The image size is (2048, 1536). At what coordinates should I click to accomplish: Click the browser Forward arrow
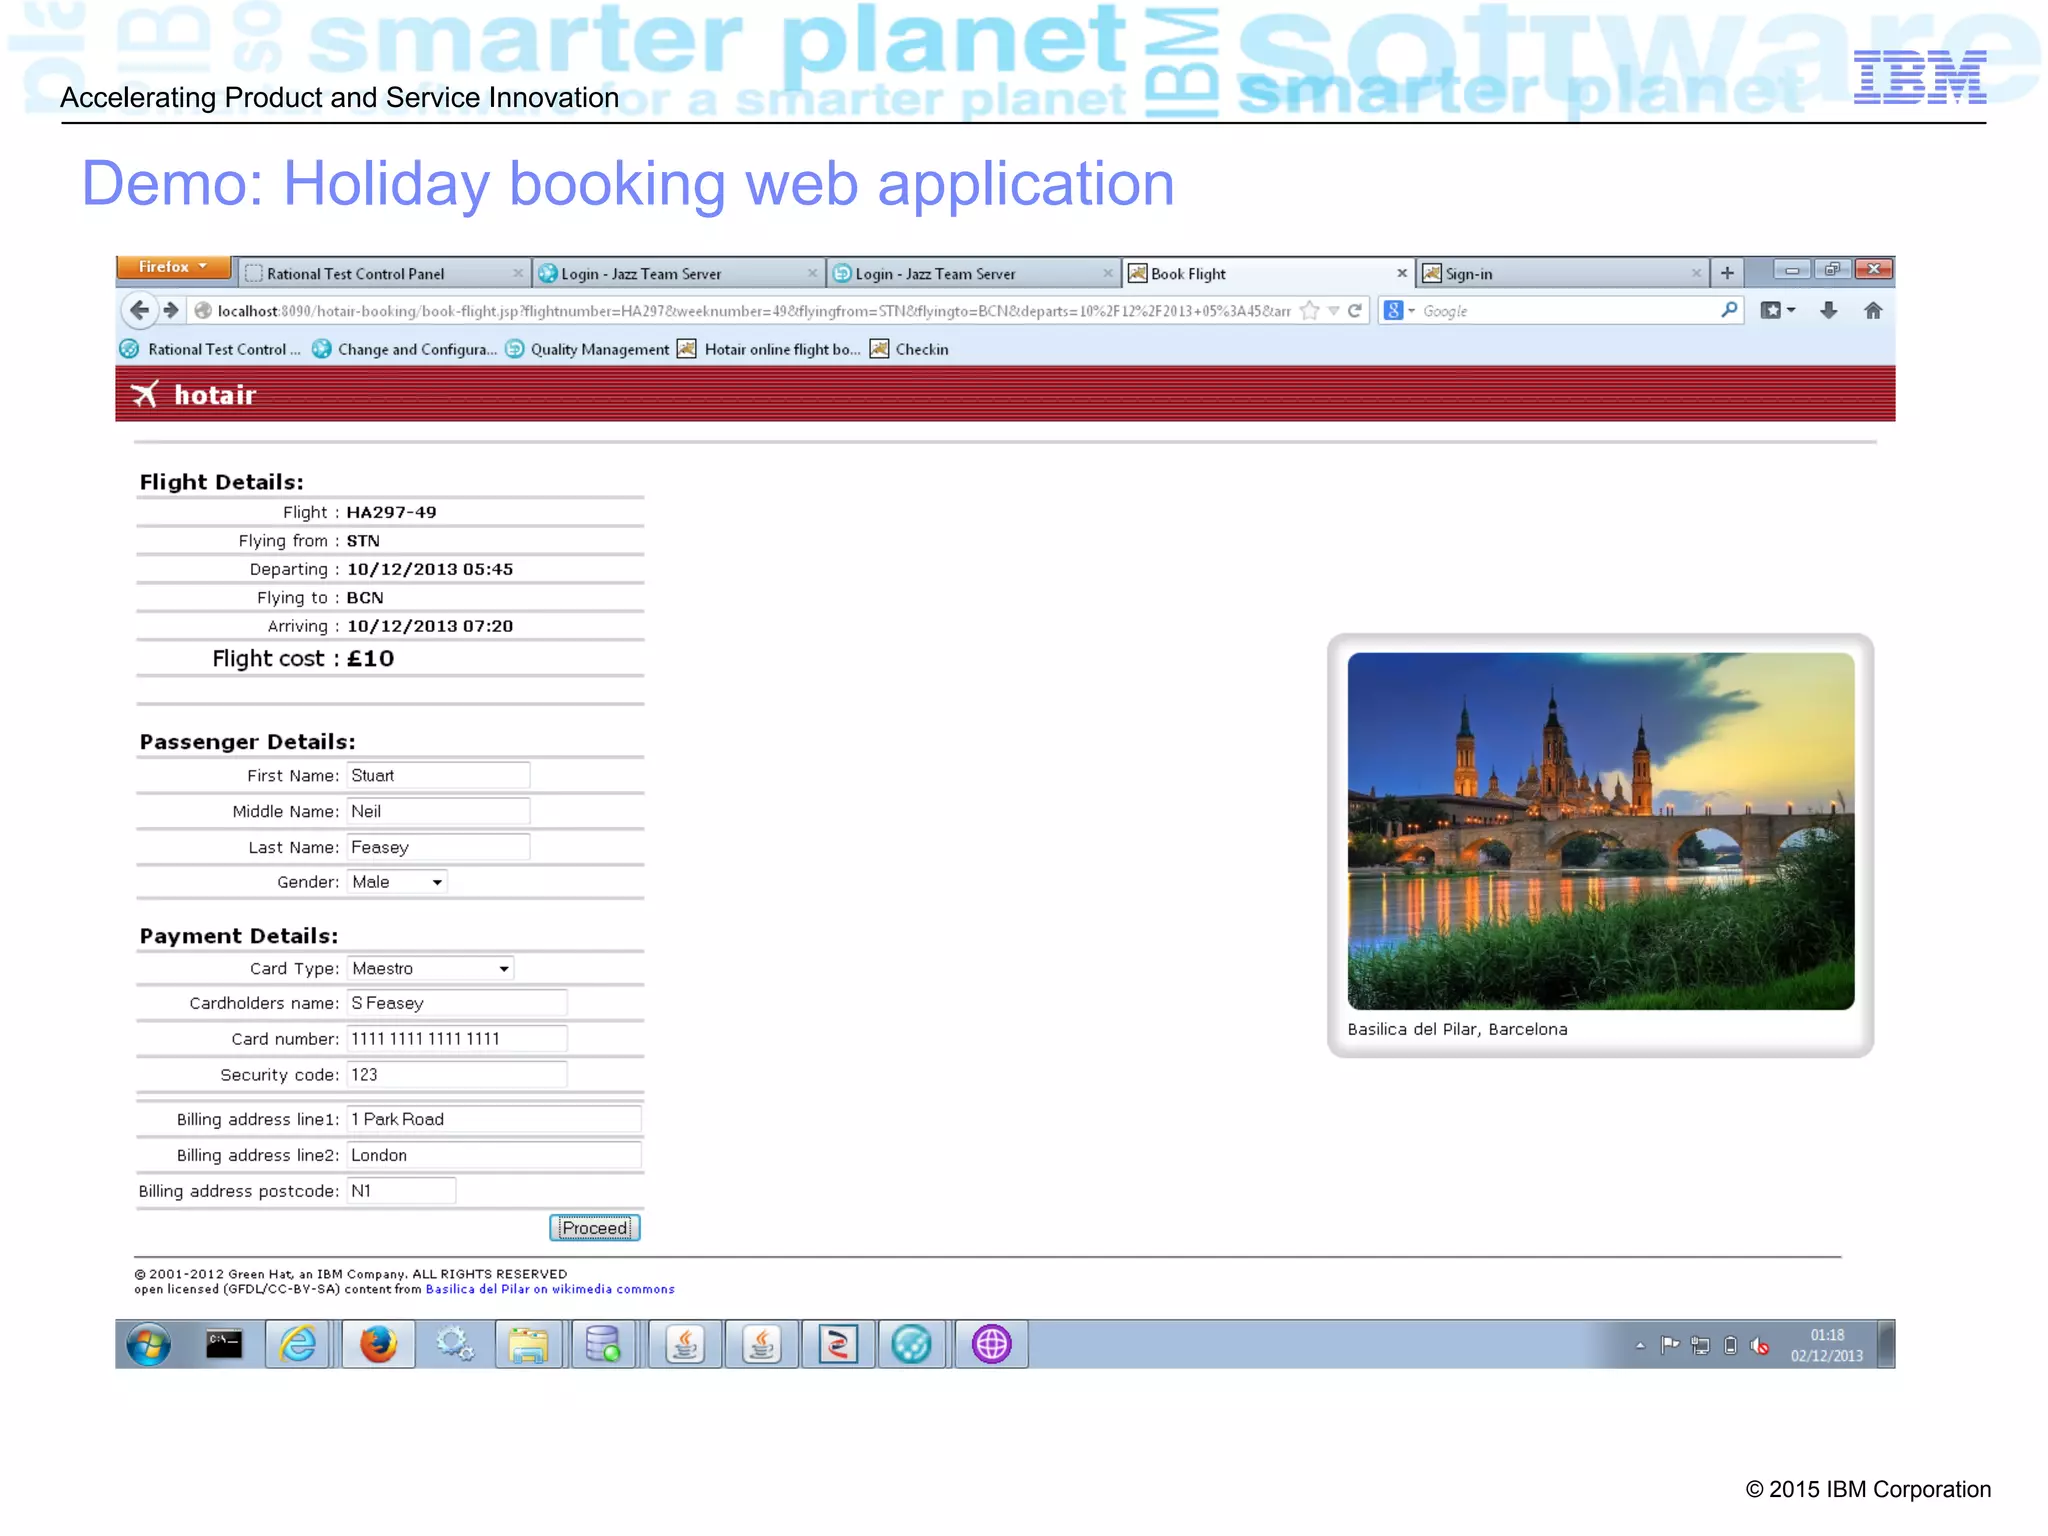tap(171, 311)
